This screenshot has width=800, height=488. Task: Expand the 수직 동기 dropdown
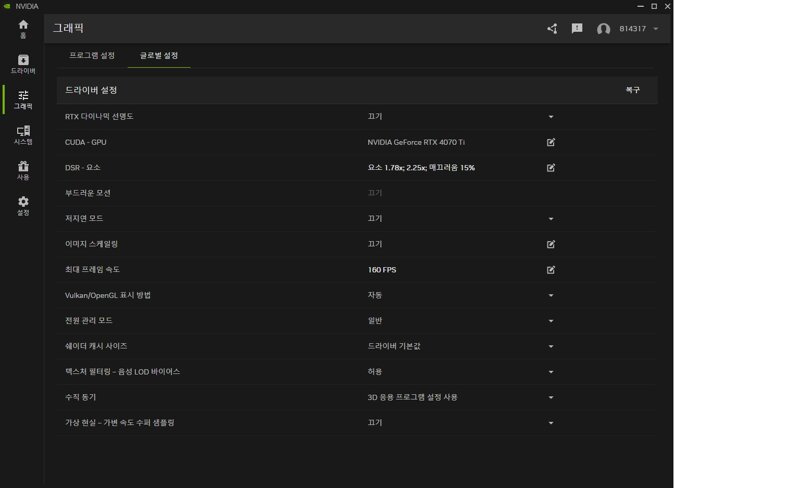coord(551,398)
